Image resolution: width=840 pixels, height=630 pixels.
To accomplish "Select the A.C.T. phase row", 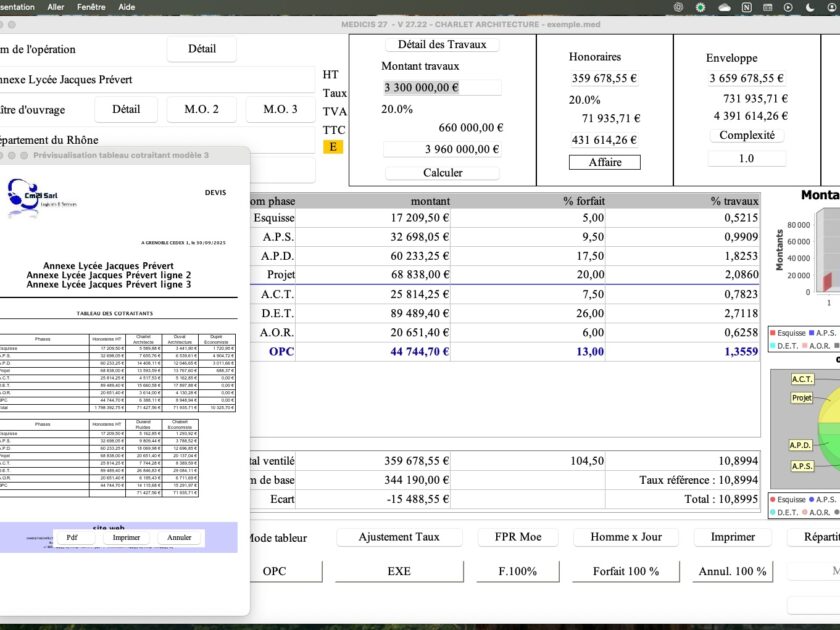I will [505, 294].
